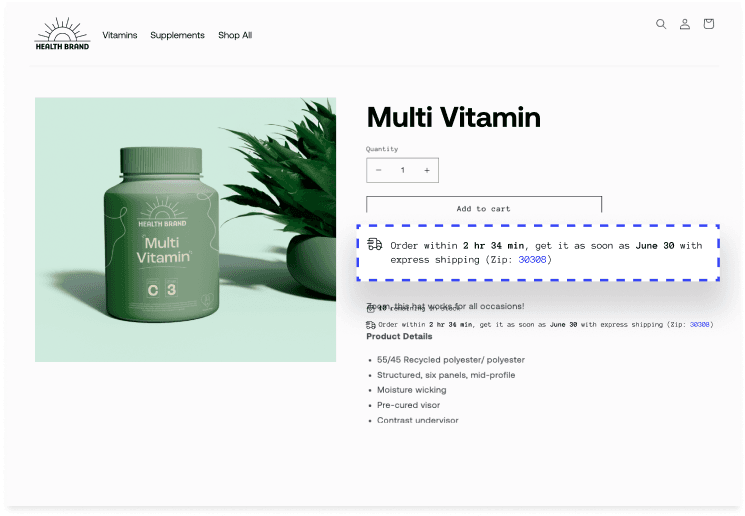Increase quantity with the plus button
745x516 pixels.
click(427, 170)
